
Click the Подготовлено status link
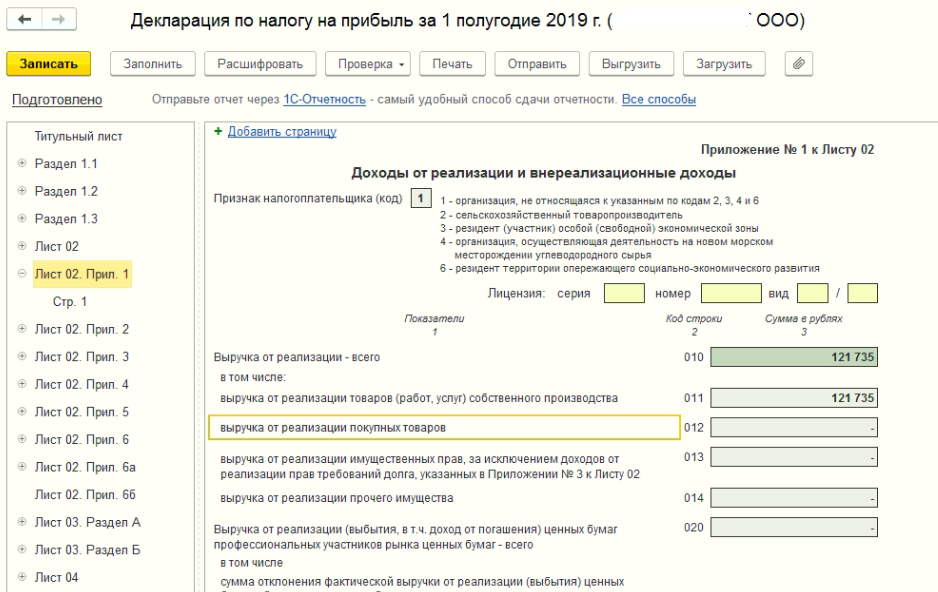tap(56, 100)
